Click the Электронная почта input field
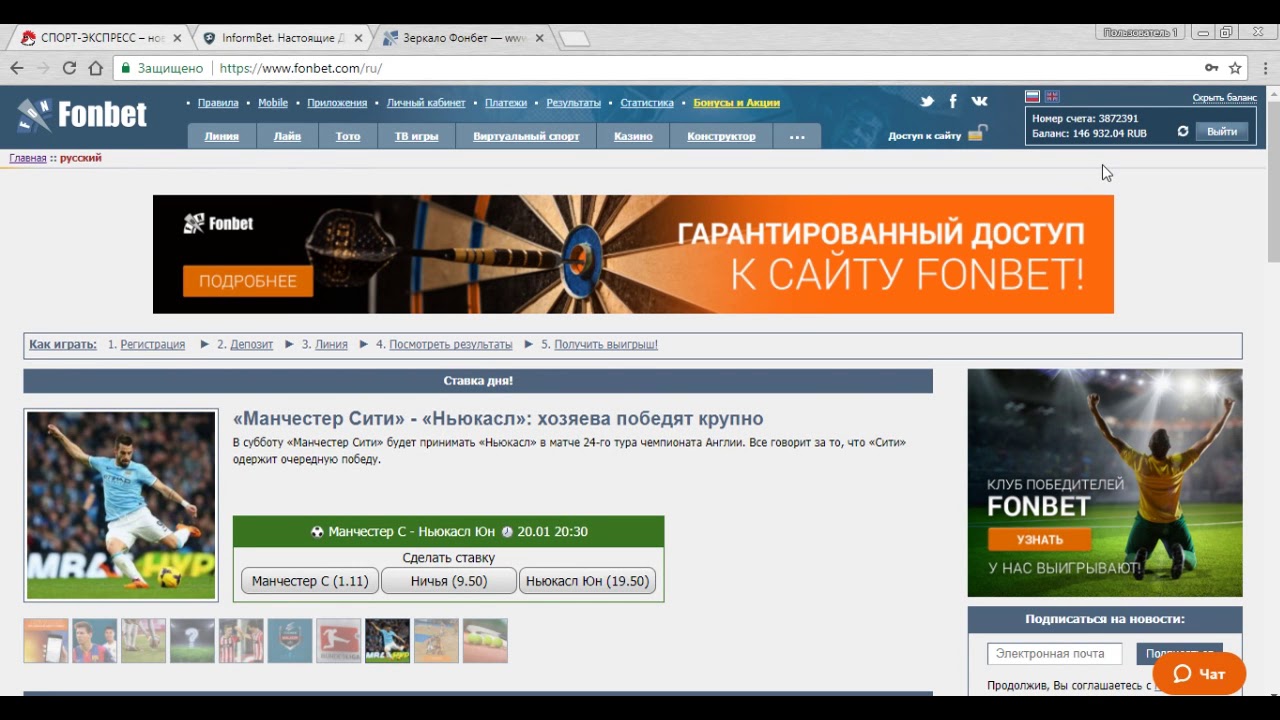This screenshot has width=1280, height=720. coord(1055,654)
